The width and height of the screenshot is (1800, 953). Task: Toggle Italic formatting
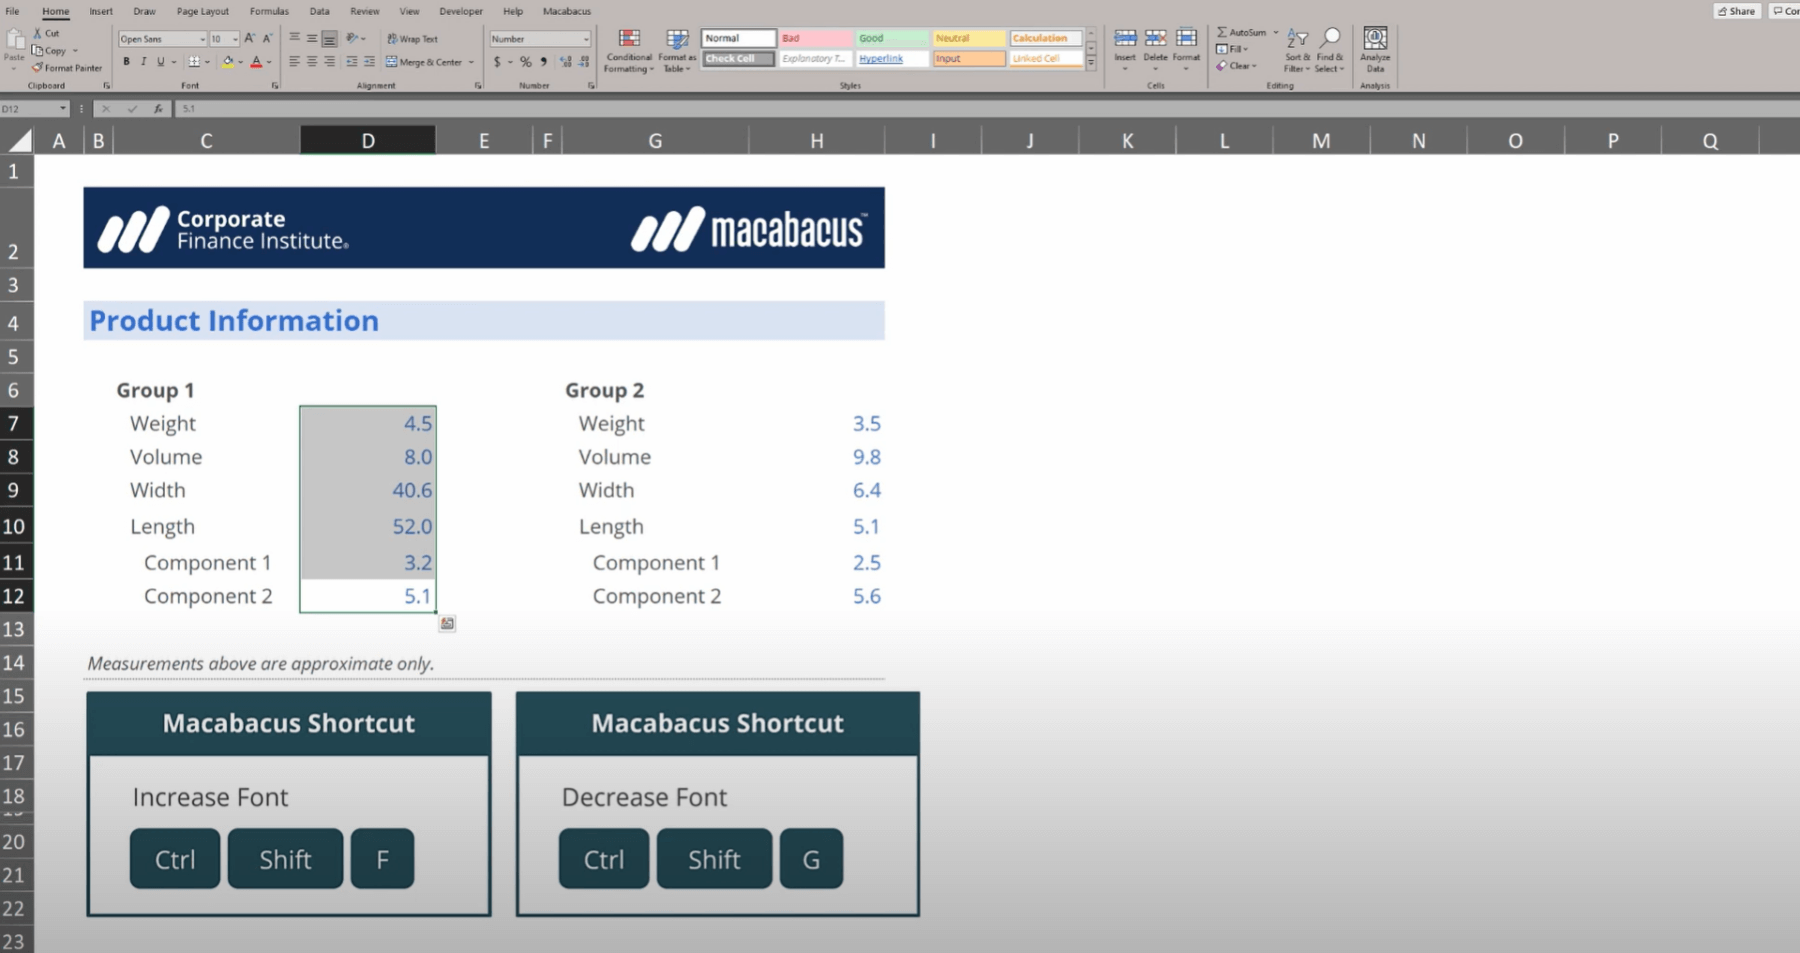coord(143,62)
